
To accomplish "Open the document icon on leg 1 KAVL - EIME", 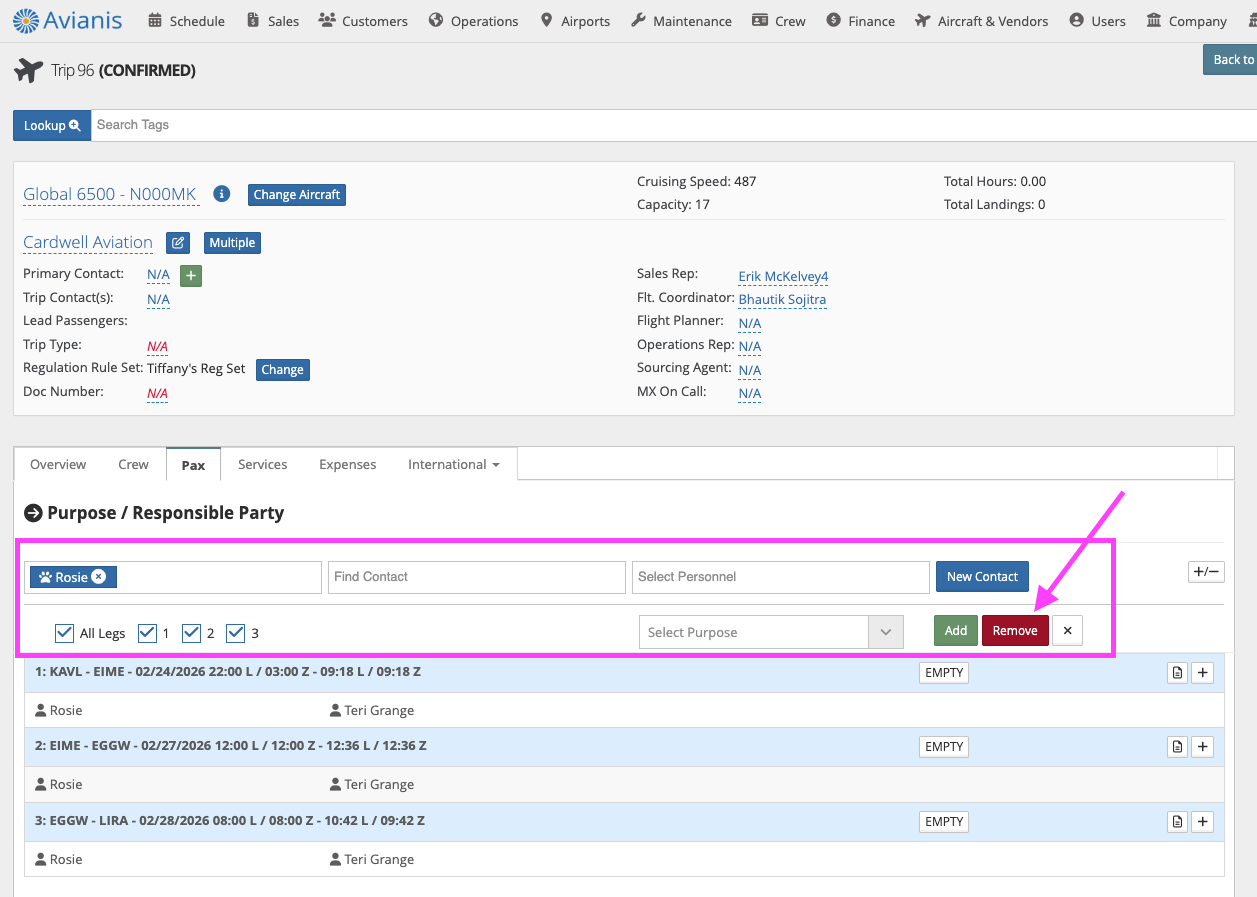I will tap(1177, 673).
